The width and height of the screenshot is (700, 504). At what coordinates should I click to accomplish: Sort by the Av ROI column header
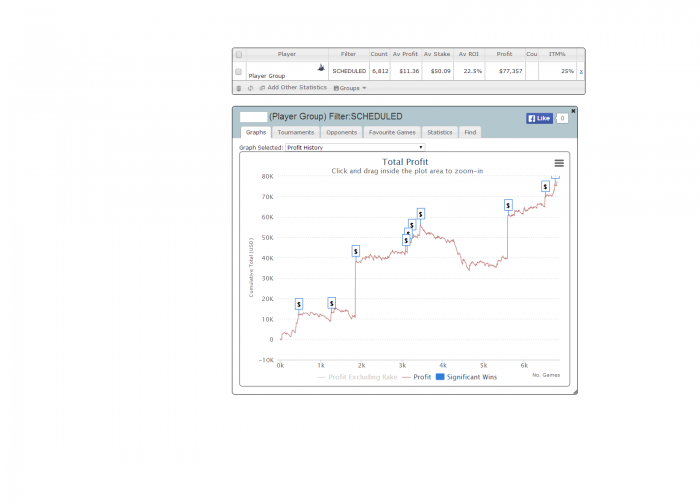coord(469,54)
